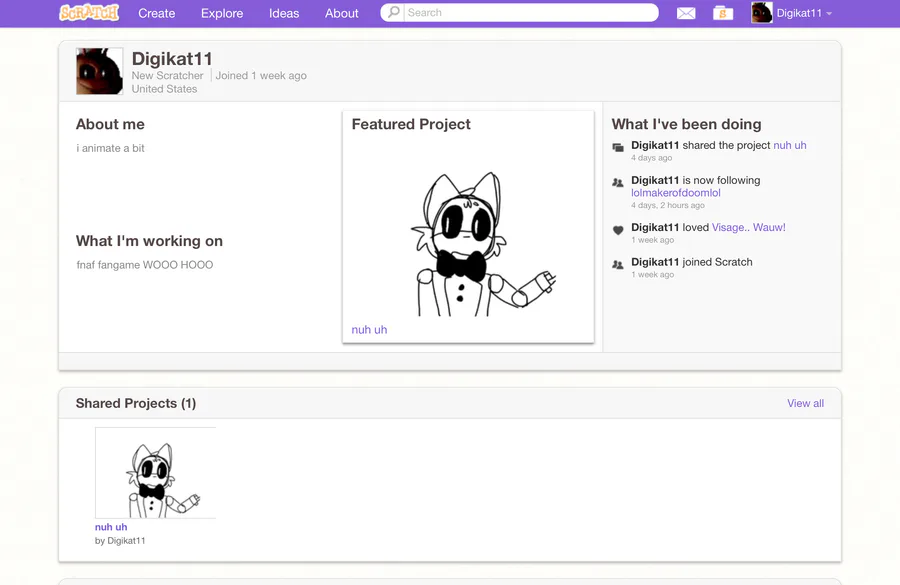The image size is (900, 585).
Task: Click the 'Joined 1 week ago' text
Action: pos(261,75)
